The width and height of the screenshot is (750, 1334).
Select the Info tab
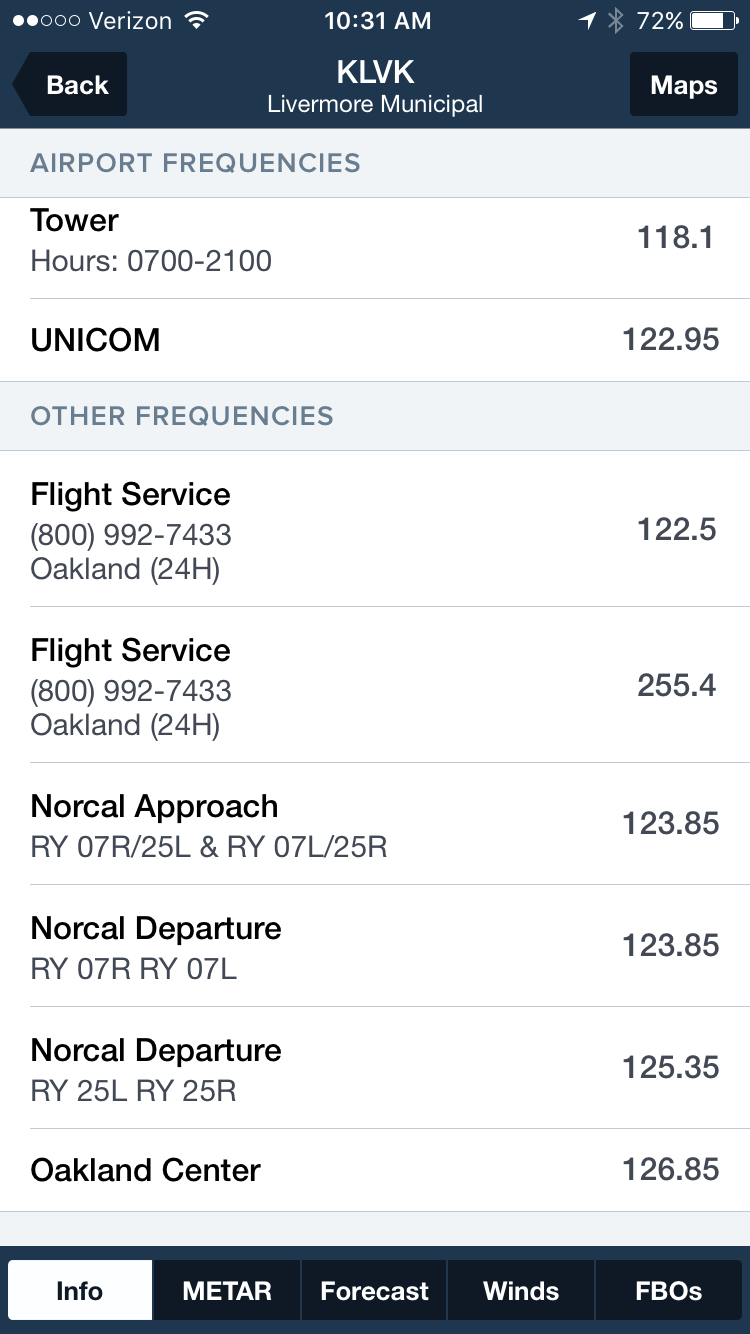coord(80,1290)
